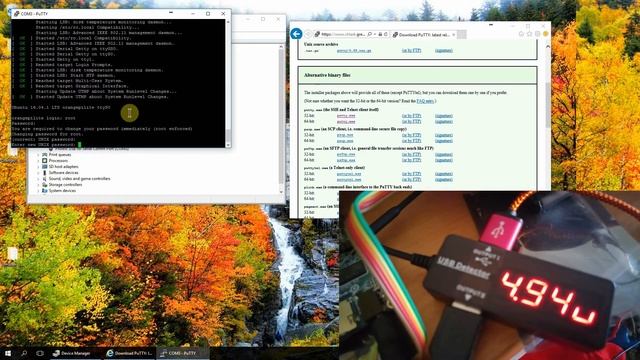640x360 pixels.
Task: Expand System devices in Device Manager
Action: click(39, 191)
